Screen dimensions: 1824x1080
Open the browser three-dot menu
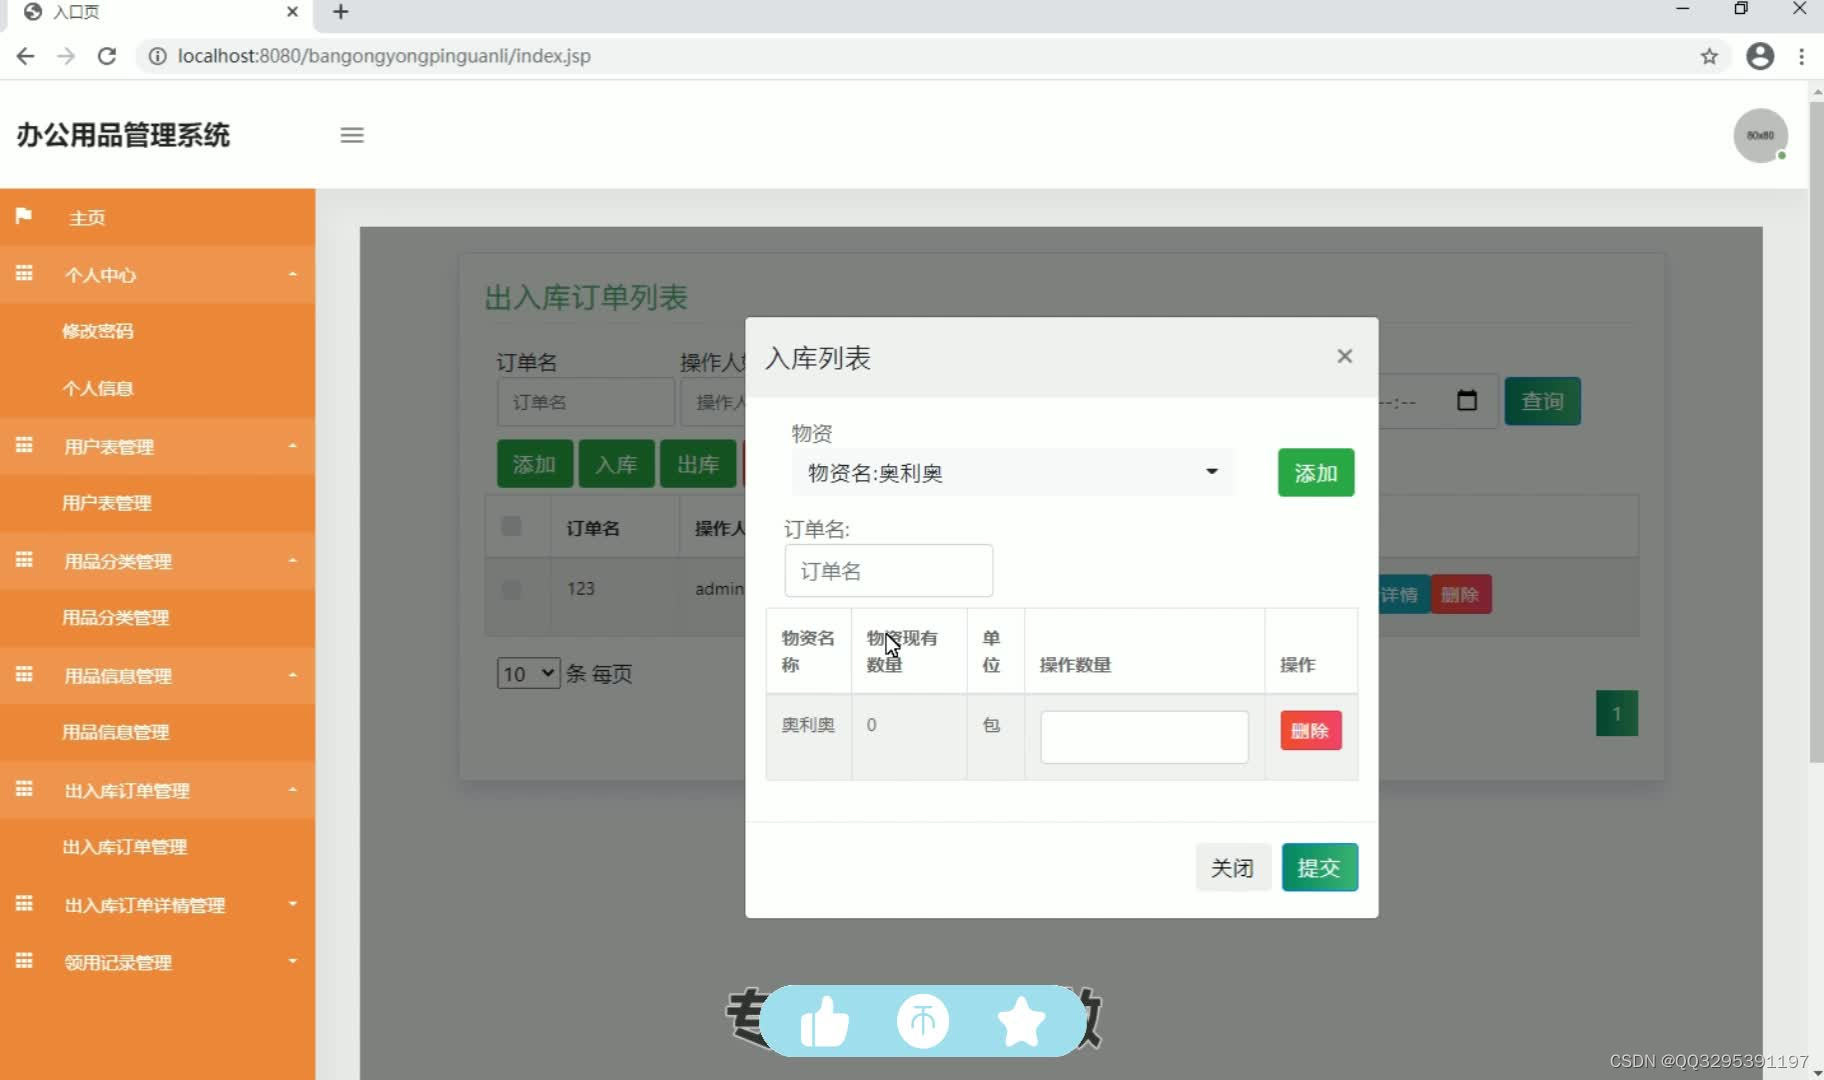1802,56
